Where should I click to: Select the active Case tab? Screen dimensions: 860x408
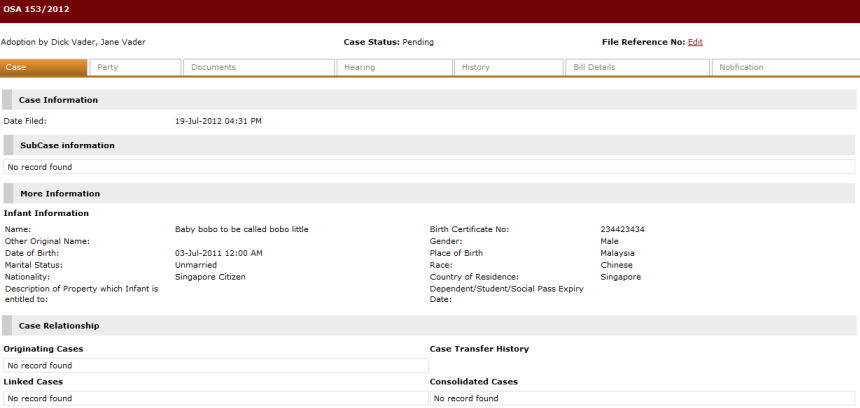point(43,67)
